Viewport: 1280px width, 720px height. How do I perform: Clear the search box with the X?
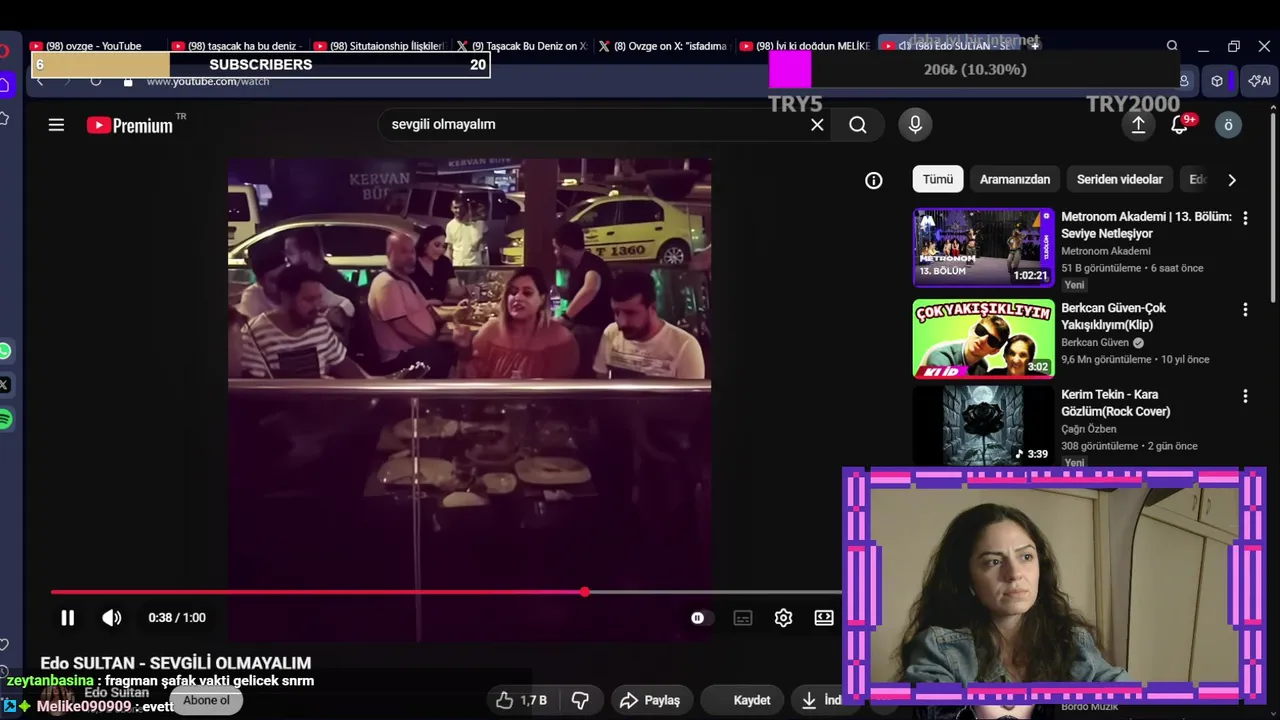817,125
